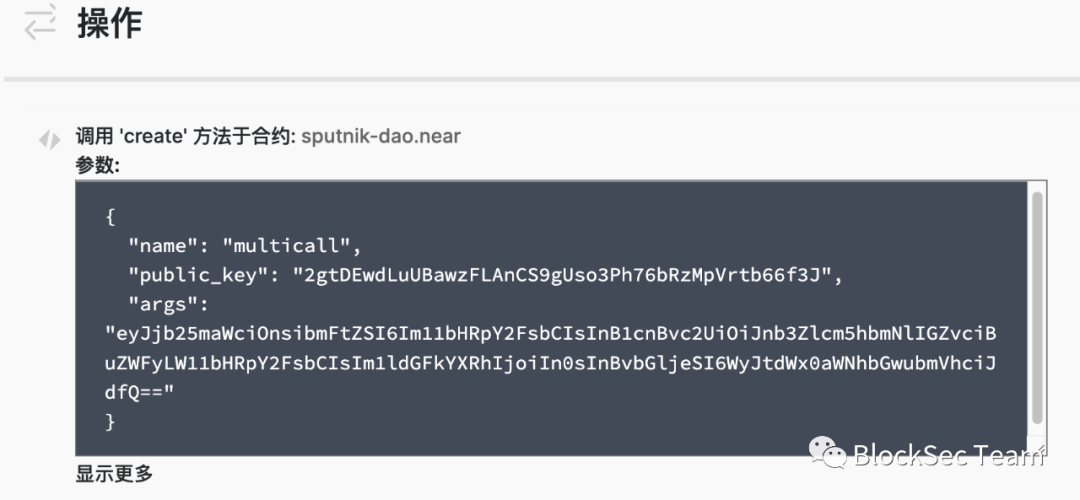The image size is (1080, 500).
Task: Click the closing curly brace of the JSON
Action: [110, 421]
